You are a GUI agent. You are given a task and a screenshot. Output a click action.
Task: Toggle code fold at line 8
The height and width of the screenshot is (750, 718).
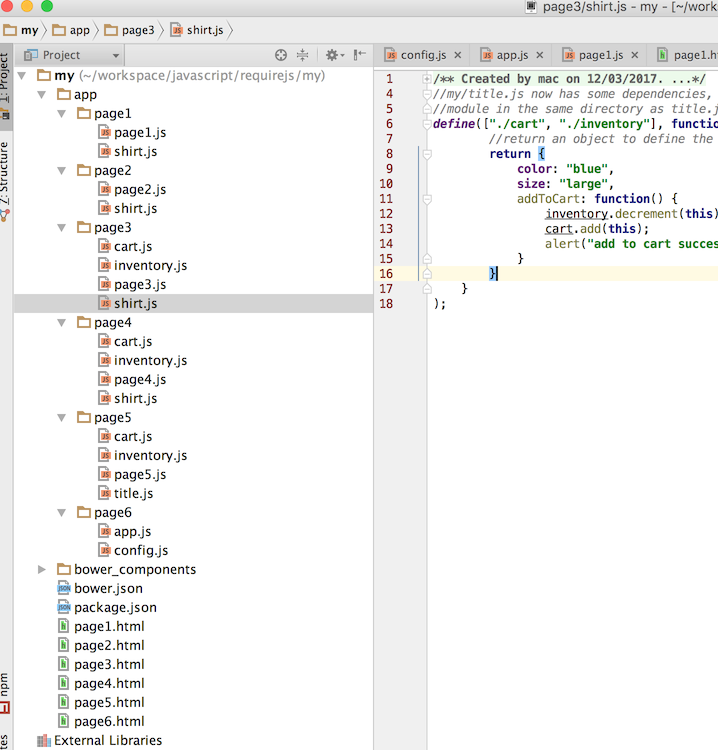click(427, 154)
